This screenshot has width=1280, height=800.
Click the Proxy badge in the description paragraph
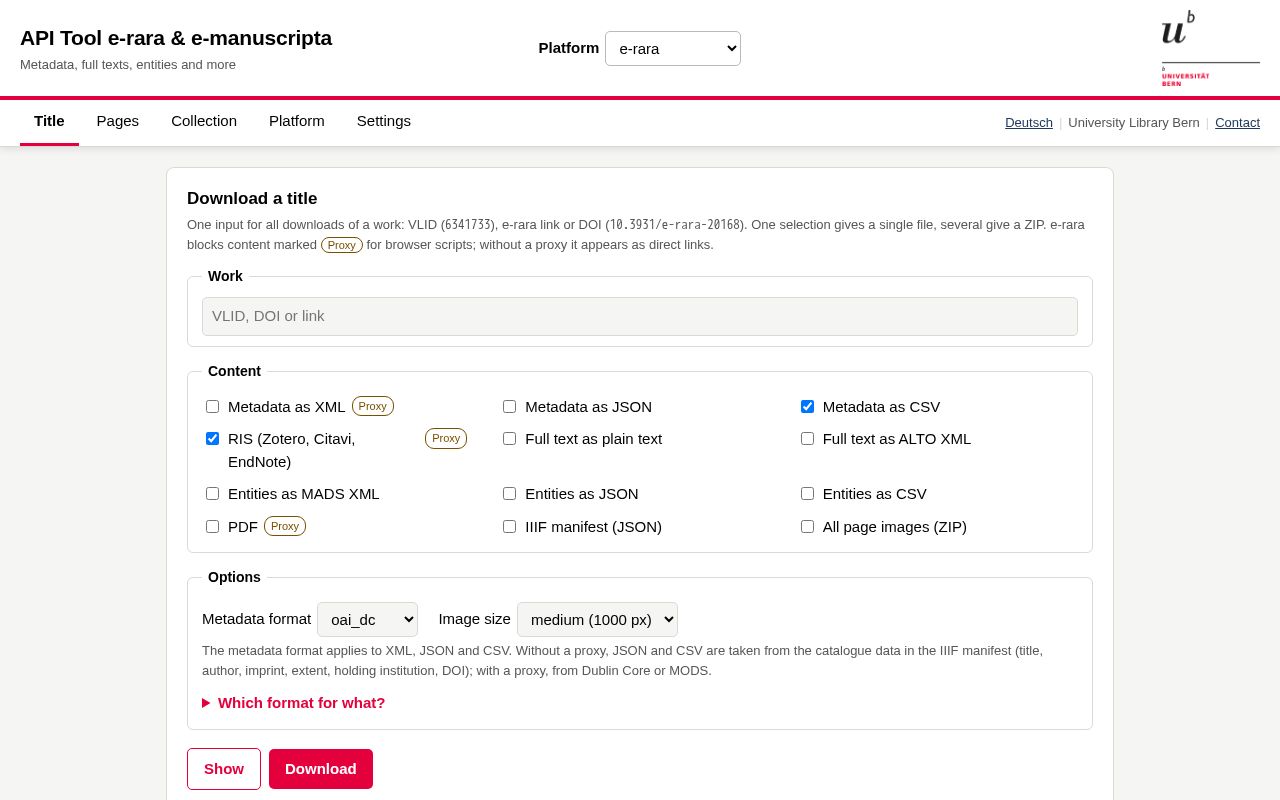[342, 245]
